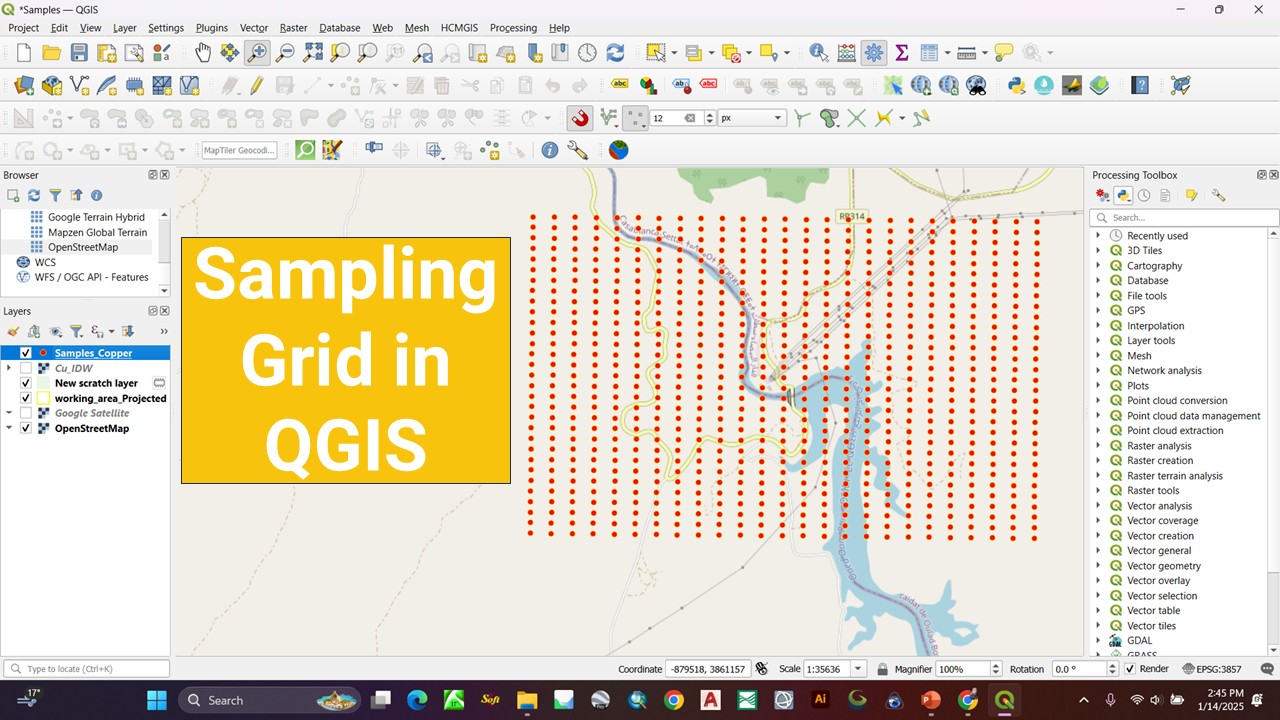Toggle visibility of Samples_Copper layer

coord(26,353)
